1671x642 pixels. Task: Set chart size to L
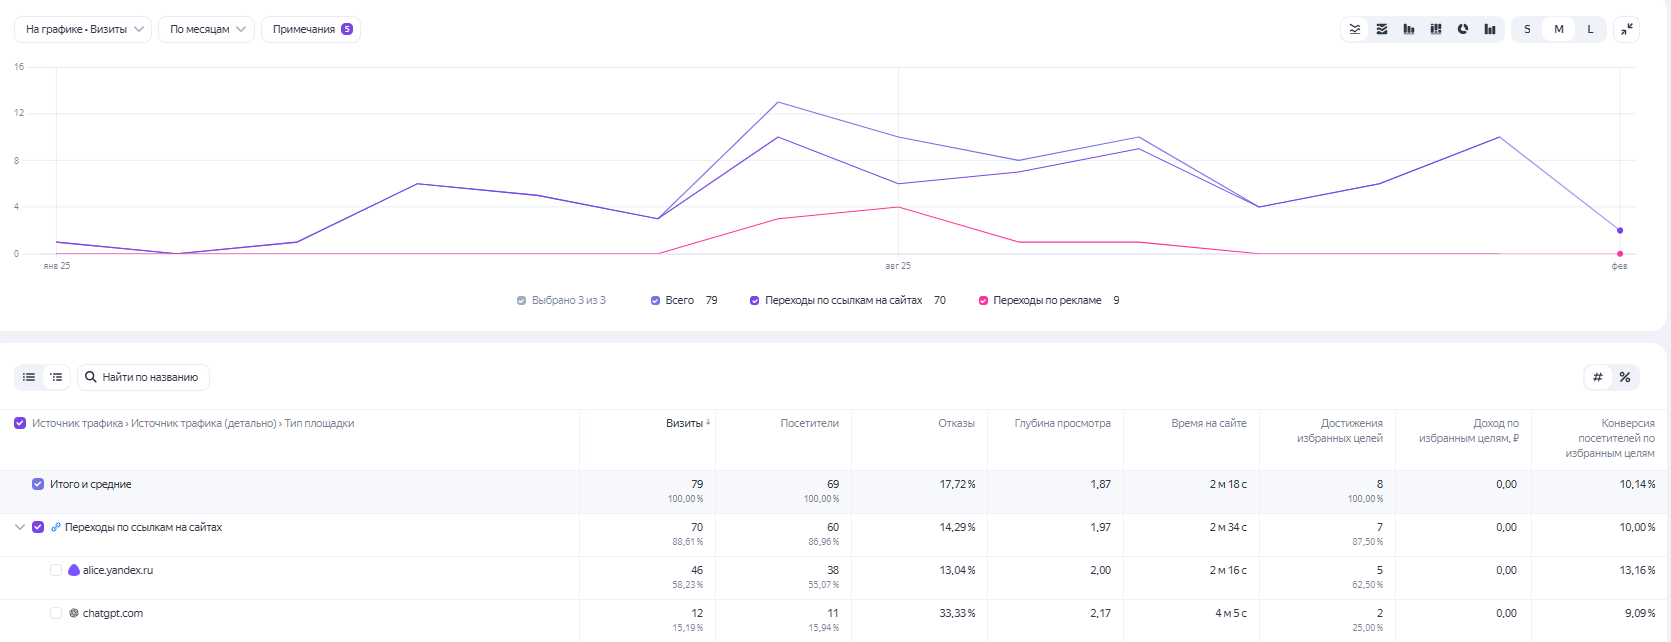(x=1590, y=29)
